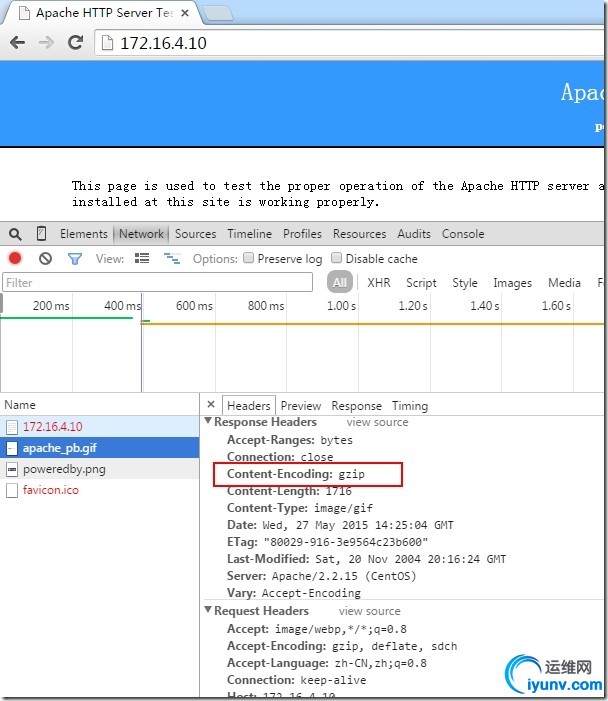Click the browser forward arrow
Screen dimensions: 608x701
[x=46, y=43]
